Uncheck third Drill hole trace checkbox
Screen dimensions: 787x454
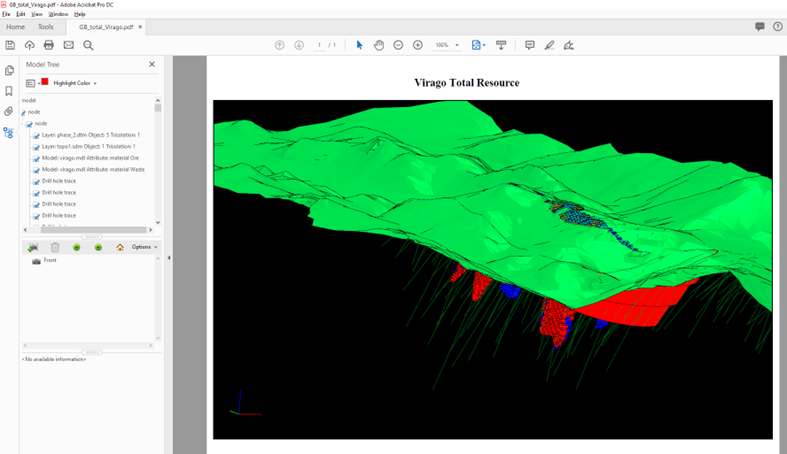(36, 205)
